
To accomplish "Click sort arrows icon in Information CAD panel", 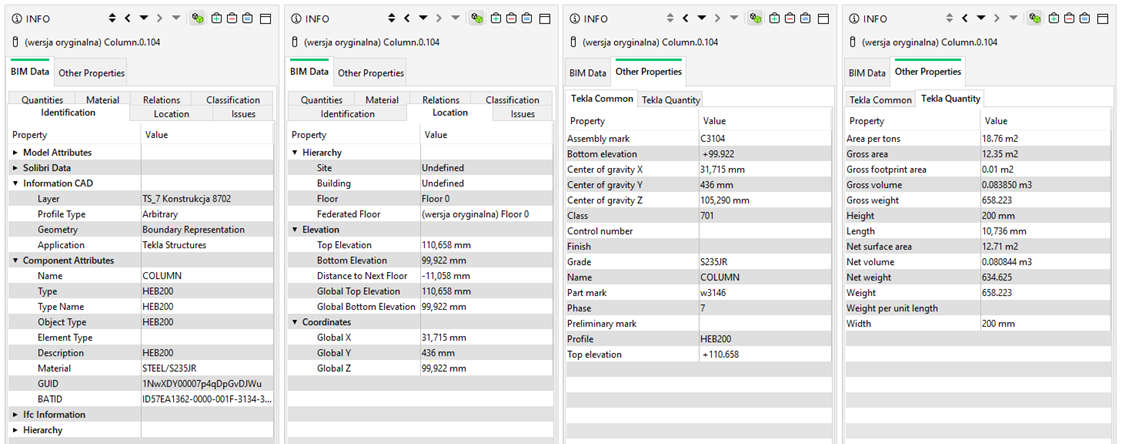I will tap(112, 19).
